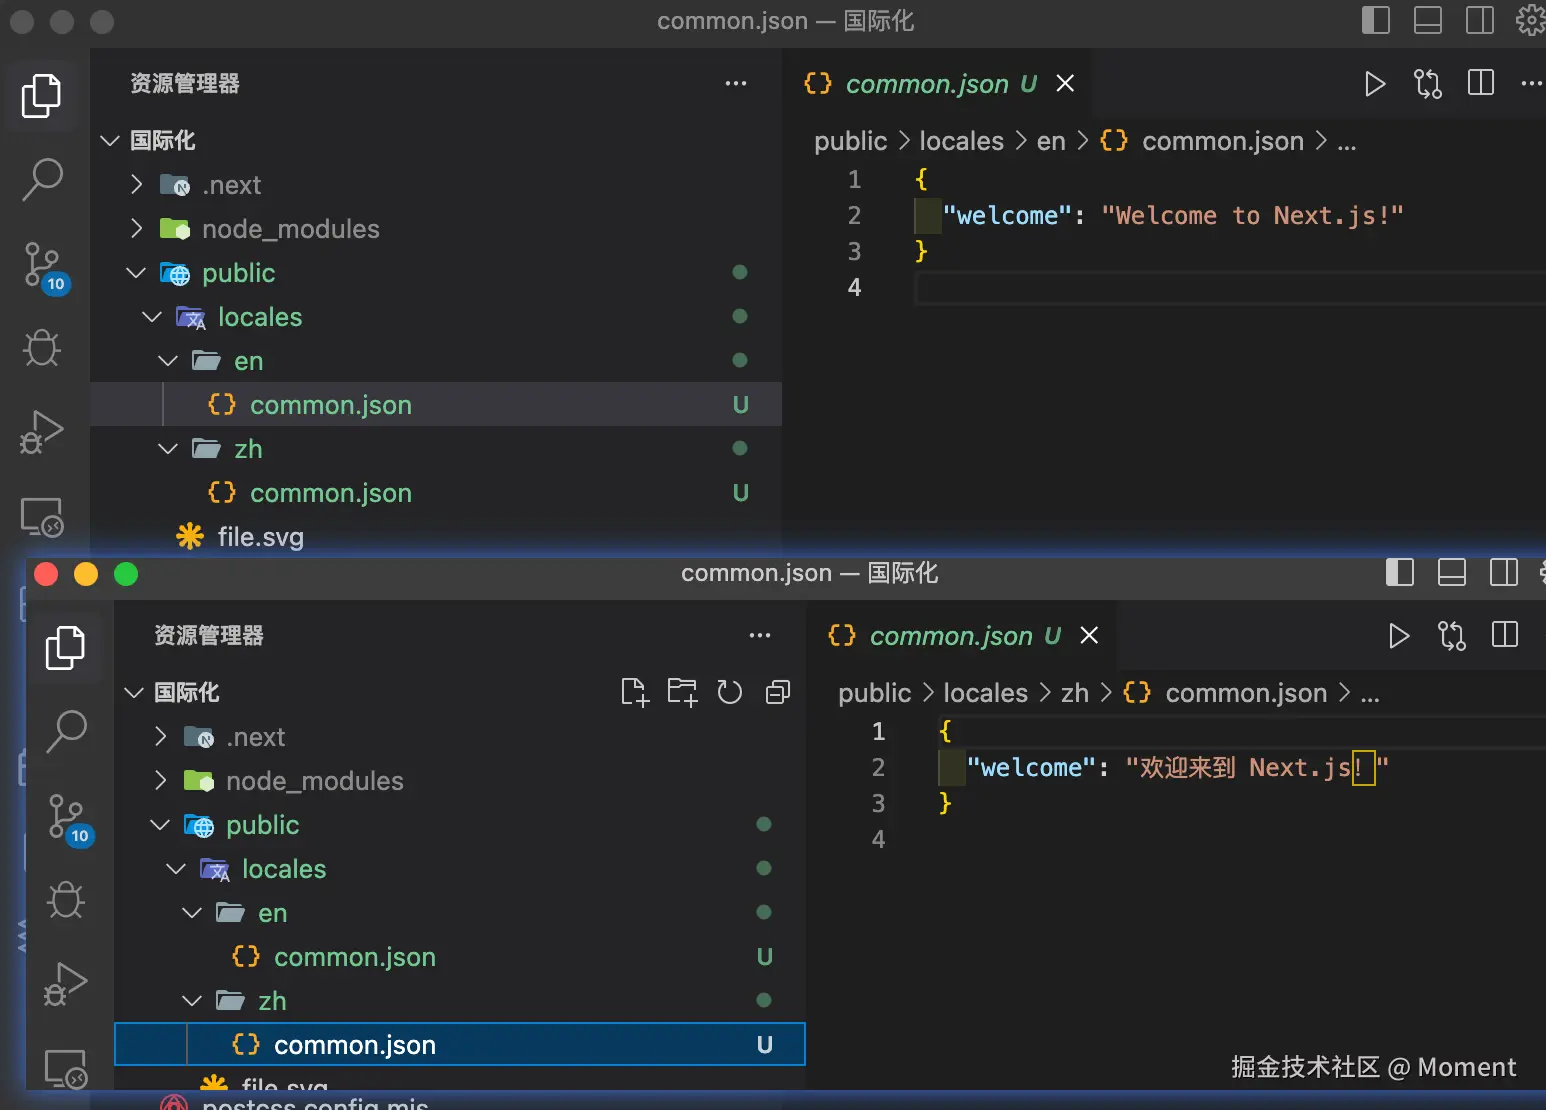Viewport: 1546px width, 1110px height.
Task: Close the common.json tab in the bottom window
Action: pyautogui.click(x=1089, y=636)
